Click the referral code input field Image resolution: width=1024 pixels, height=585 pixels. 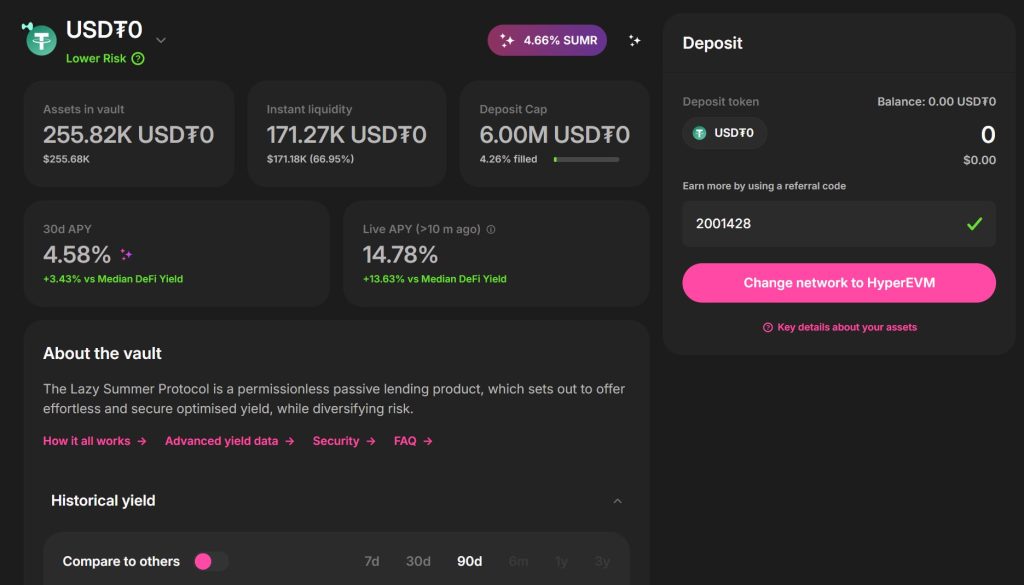820,224
